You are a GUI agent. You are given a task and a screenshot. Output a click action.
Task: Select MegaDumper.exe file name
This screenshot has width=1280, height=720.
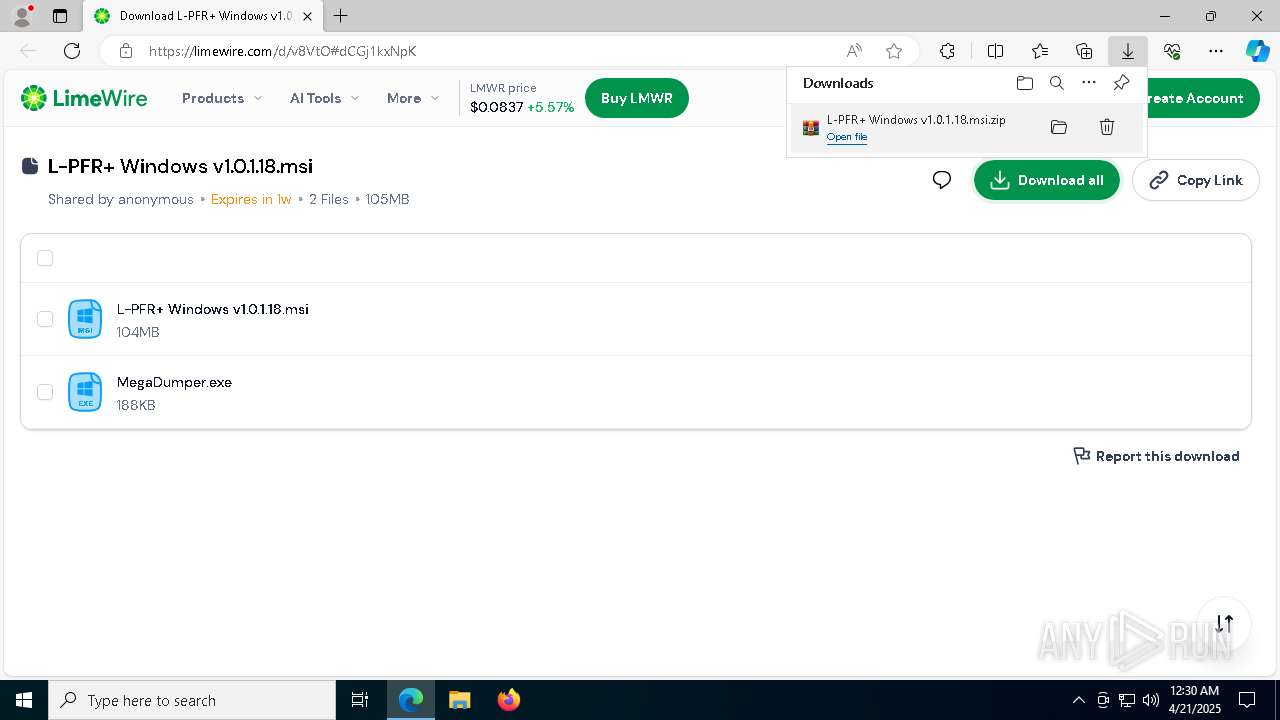[x=174, y=382]
